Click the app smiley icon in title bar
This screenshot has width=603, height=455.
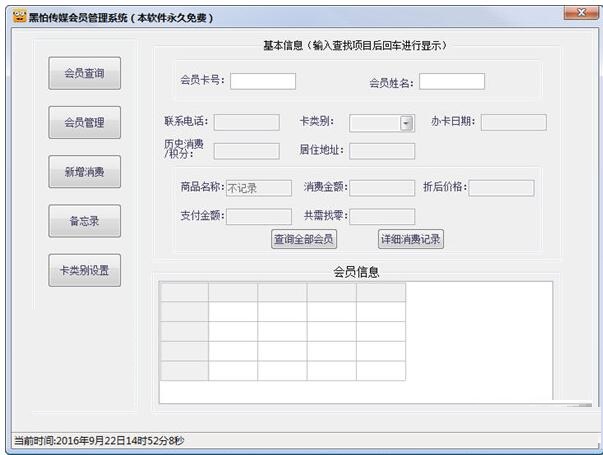pos(19,17)
